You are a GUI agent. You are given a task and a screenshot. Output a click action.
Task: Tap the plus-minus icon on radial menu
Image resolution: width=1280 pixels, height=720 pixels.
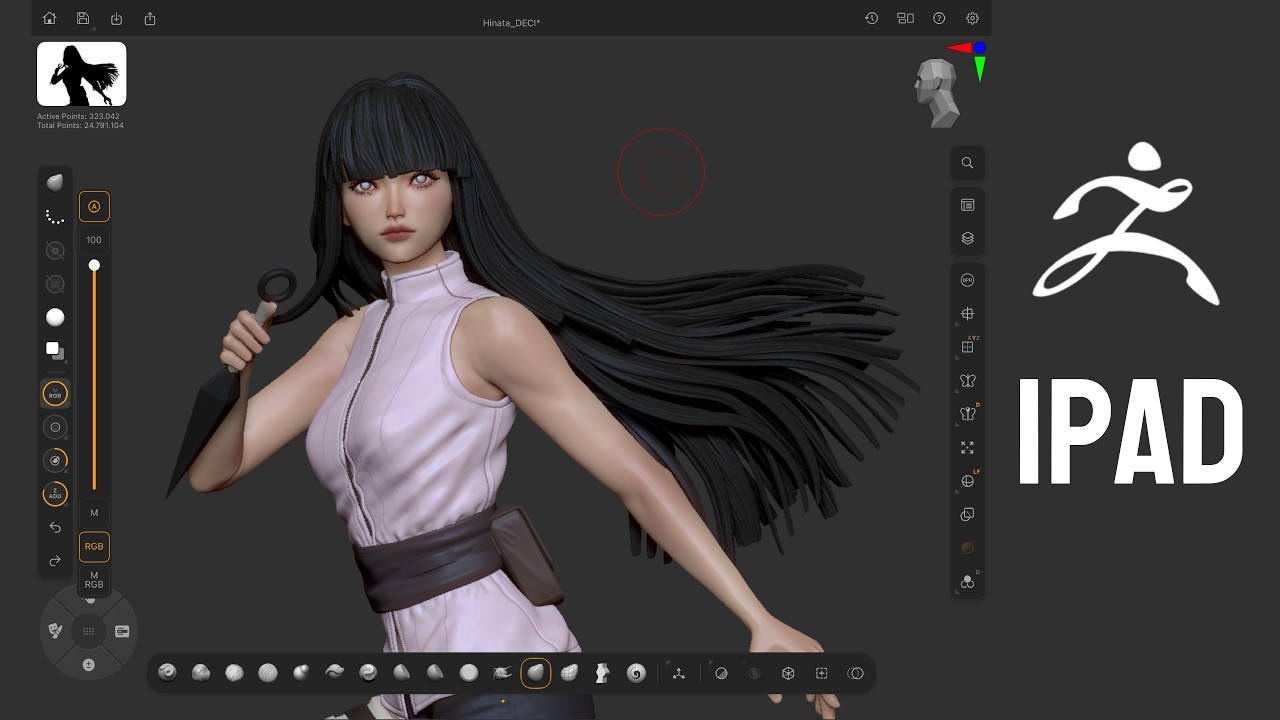tap(89, 664)
